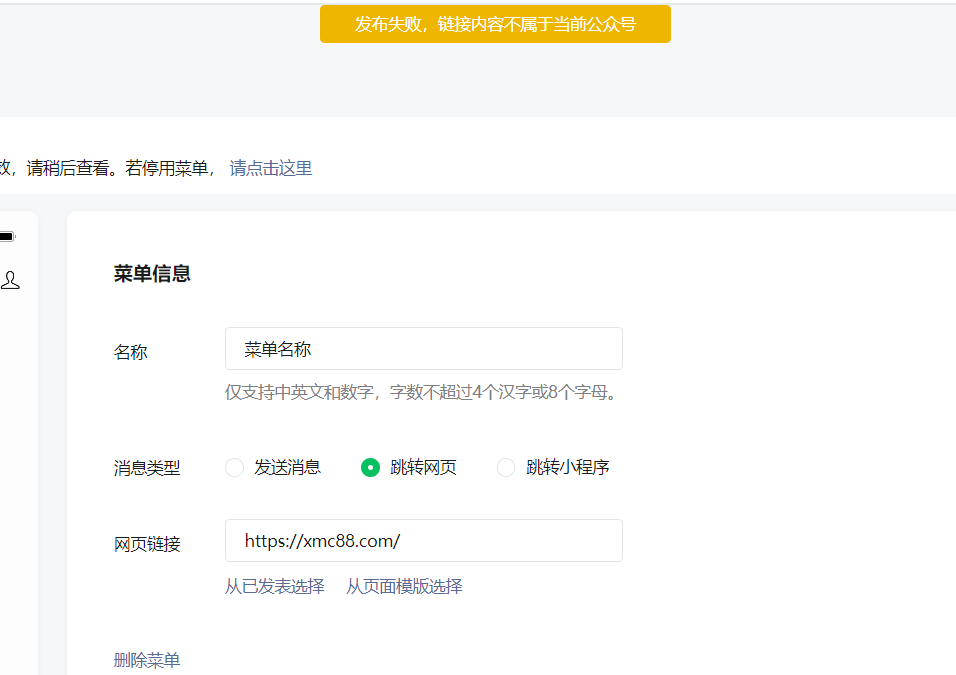
Task: Click the person icon in phone preview
Action: coord(10,281)
